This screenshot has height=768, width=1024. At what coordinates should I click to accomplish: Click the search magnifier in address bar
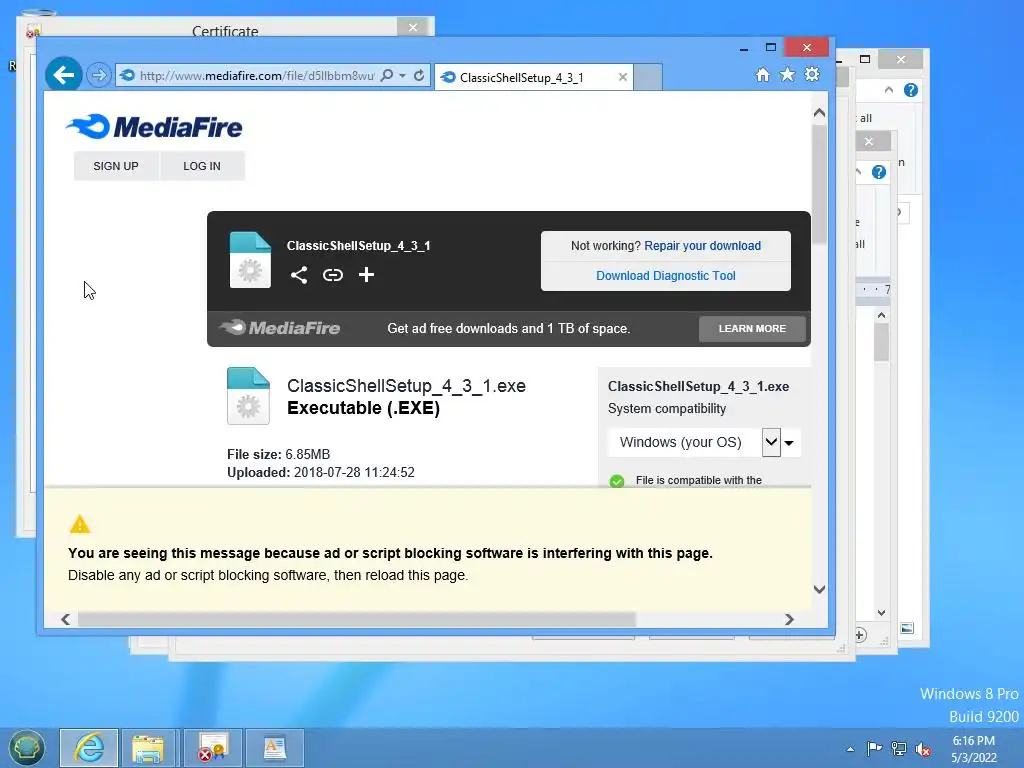(x=387, y=75)
